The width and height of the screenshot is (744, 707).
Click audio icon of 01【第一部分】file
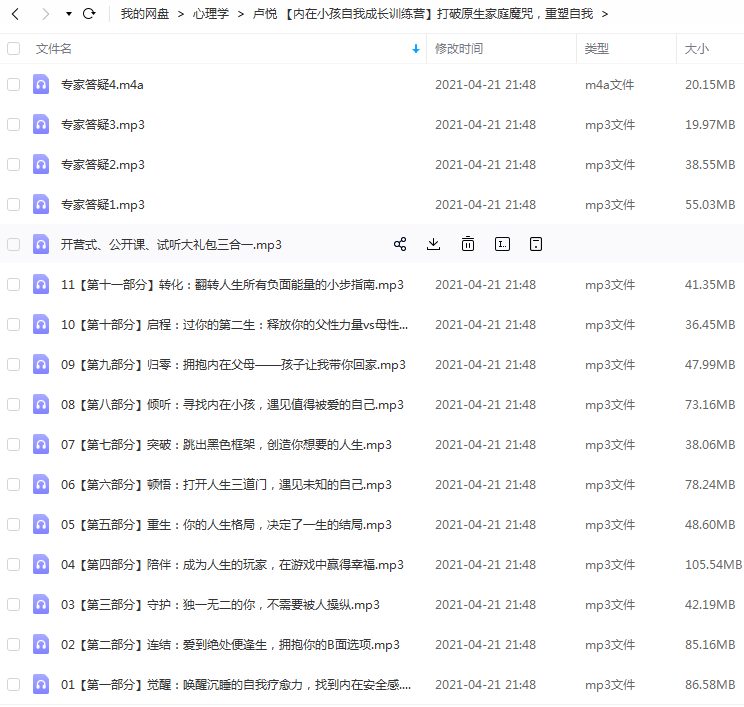pyautogui.click(x=41, y=685)
